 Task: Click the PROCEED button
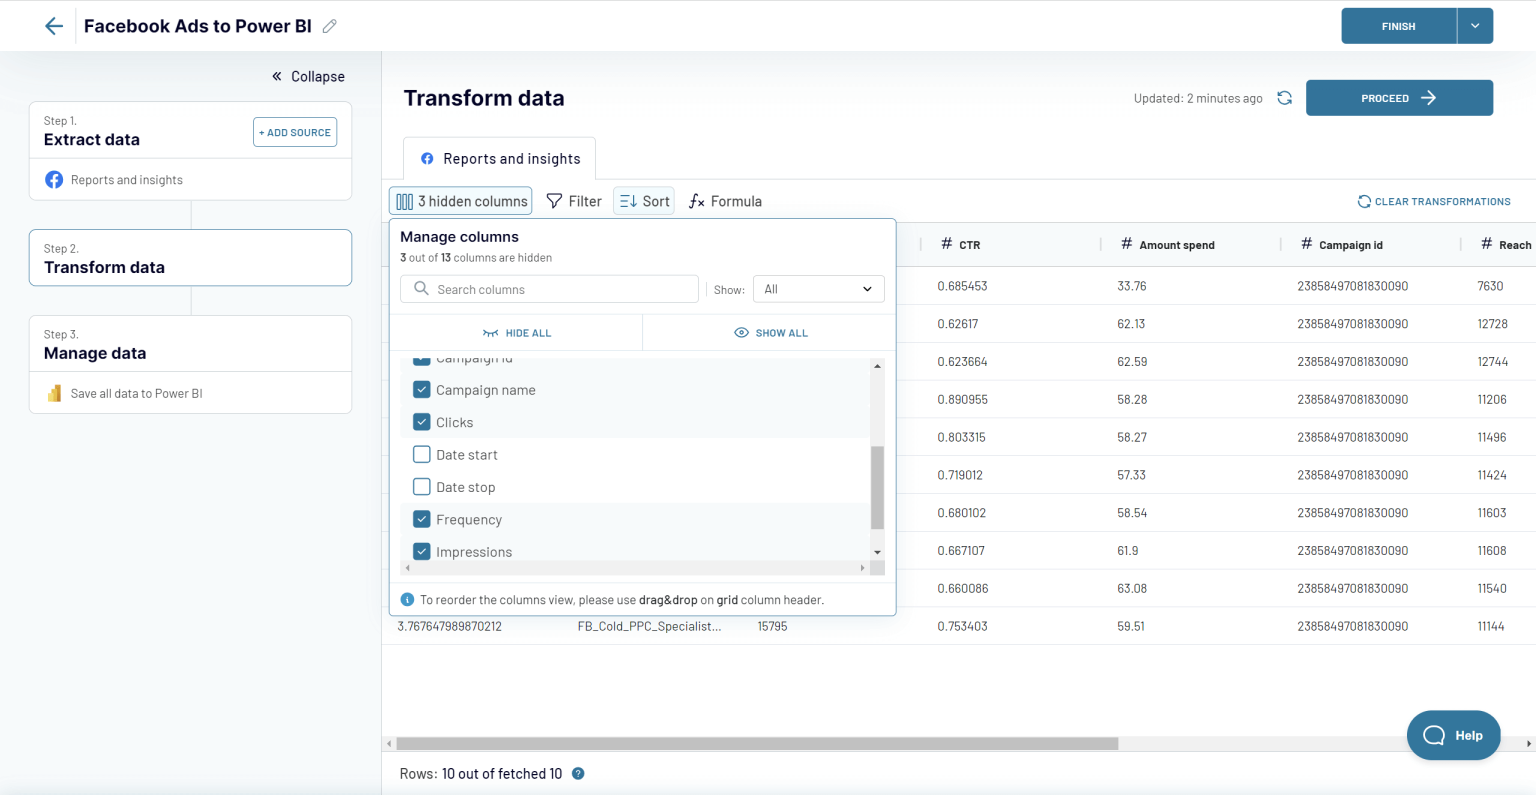(x=1399, y=97)
